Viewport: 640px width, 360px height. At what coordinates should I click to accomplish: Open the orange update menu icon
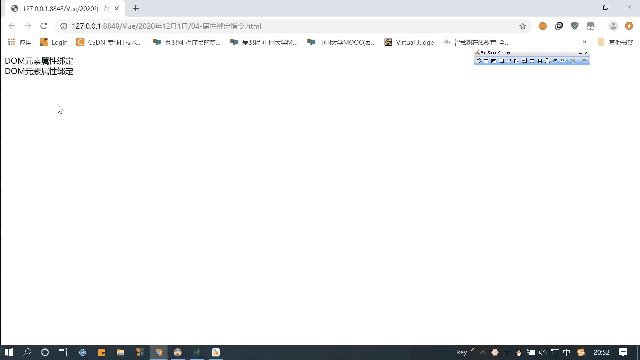coord(629,26)
